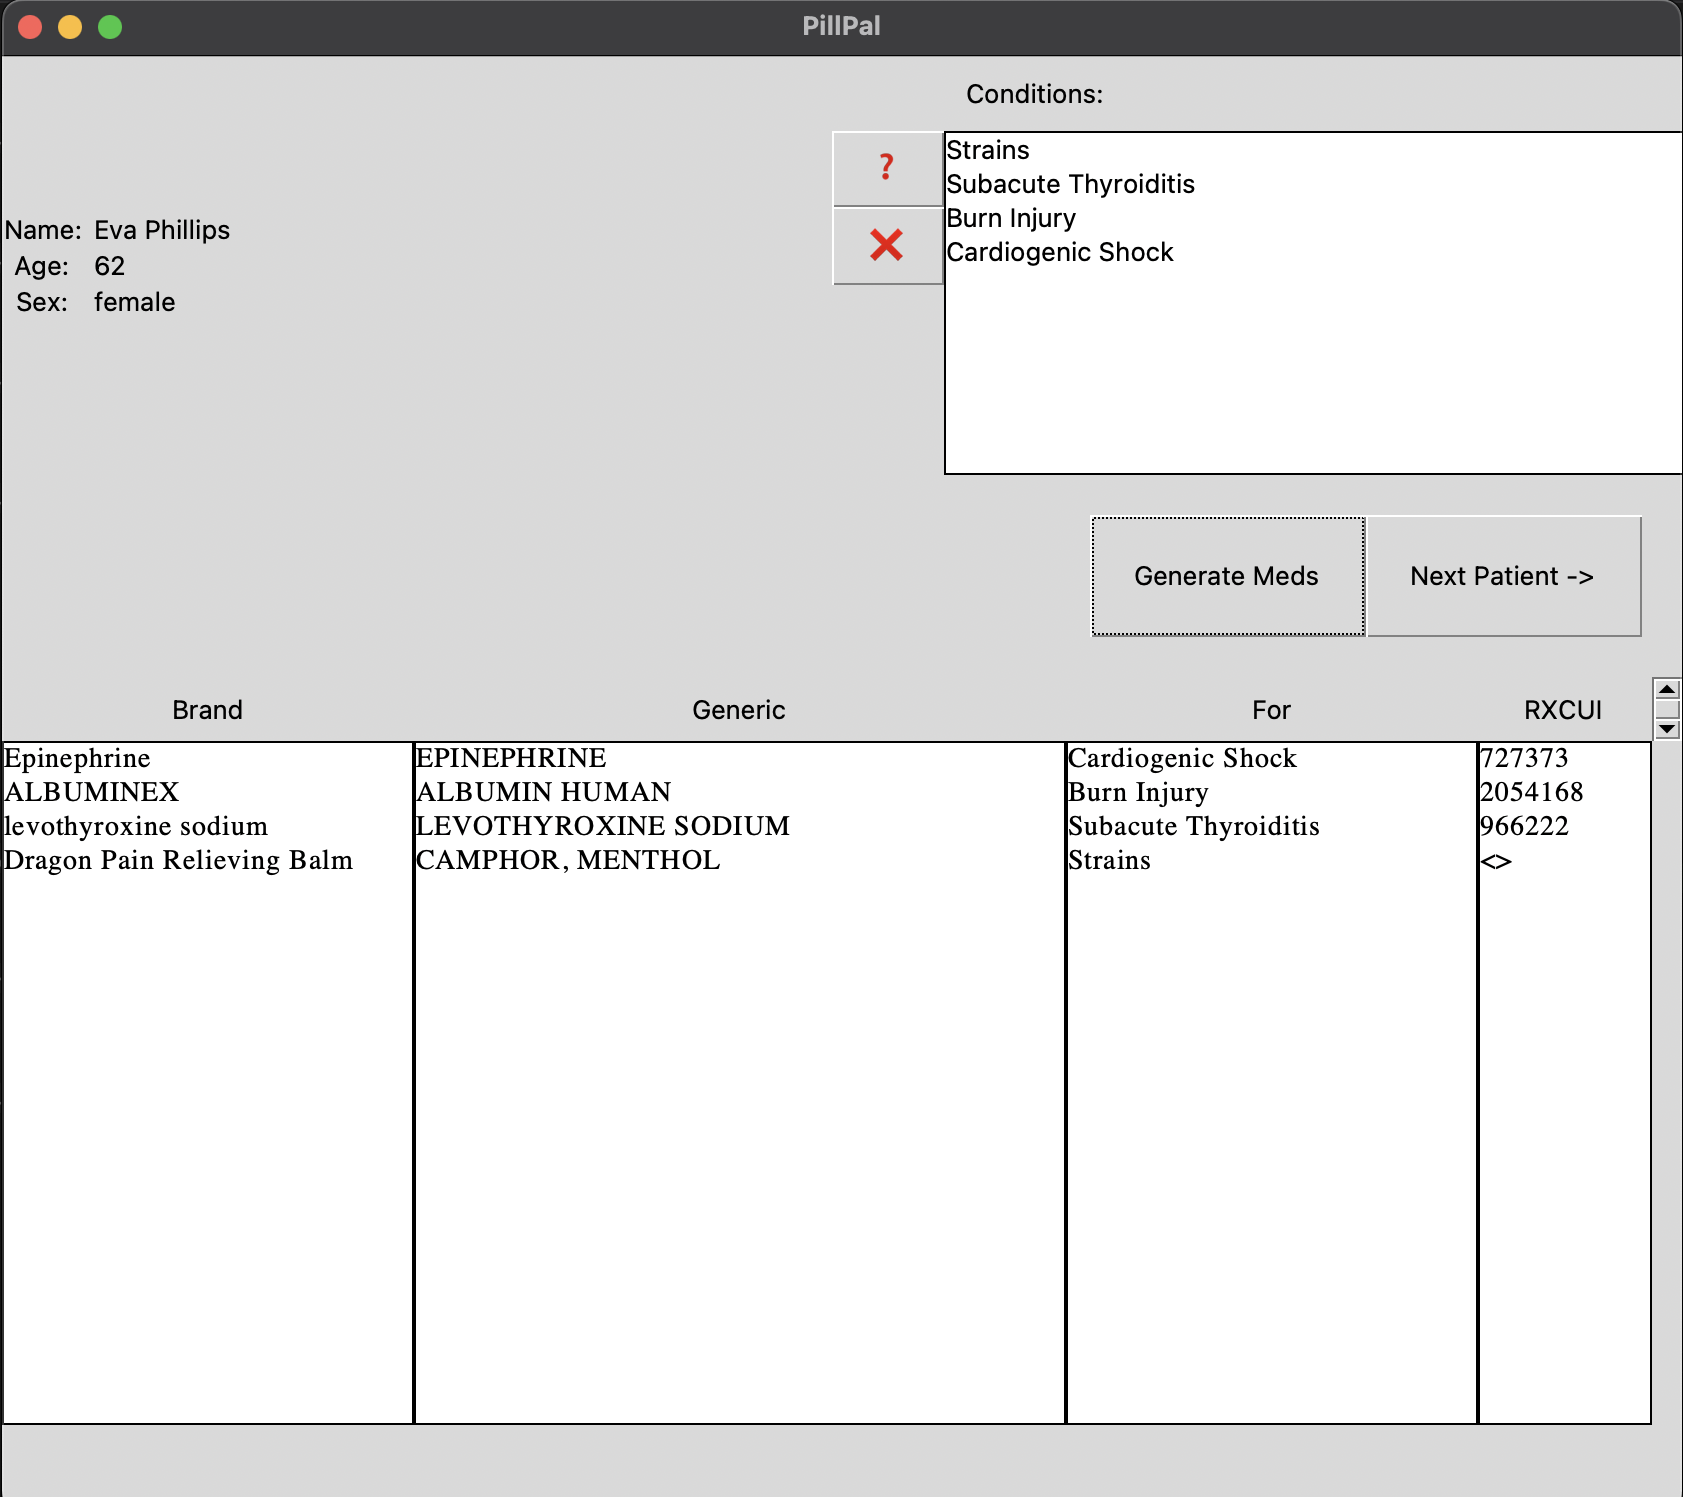Select Dragon Pain Relieving Balm entry
Screen dimensions: 1683x1497
point(179,860)
